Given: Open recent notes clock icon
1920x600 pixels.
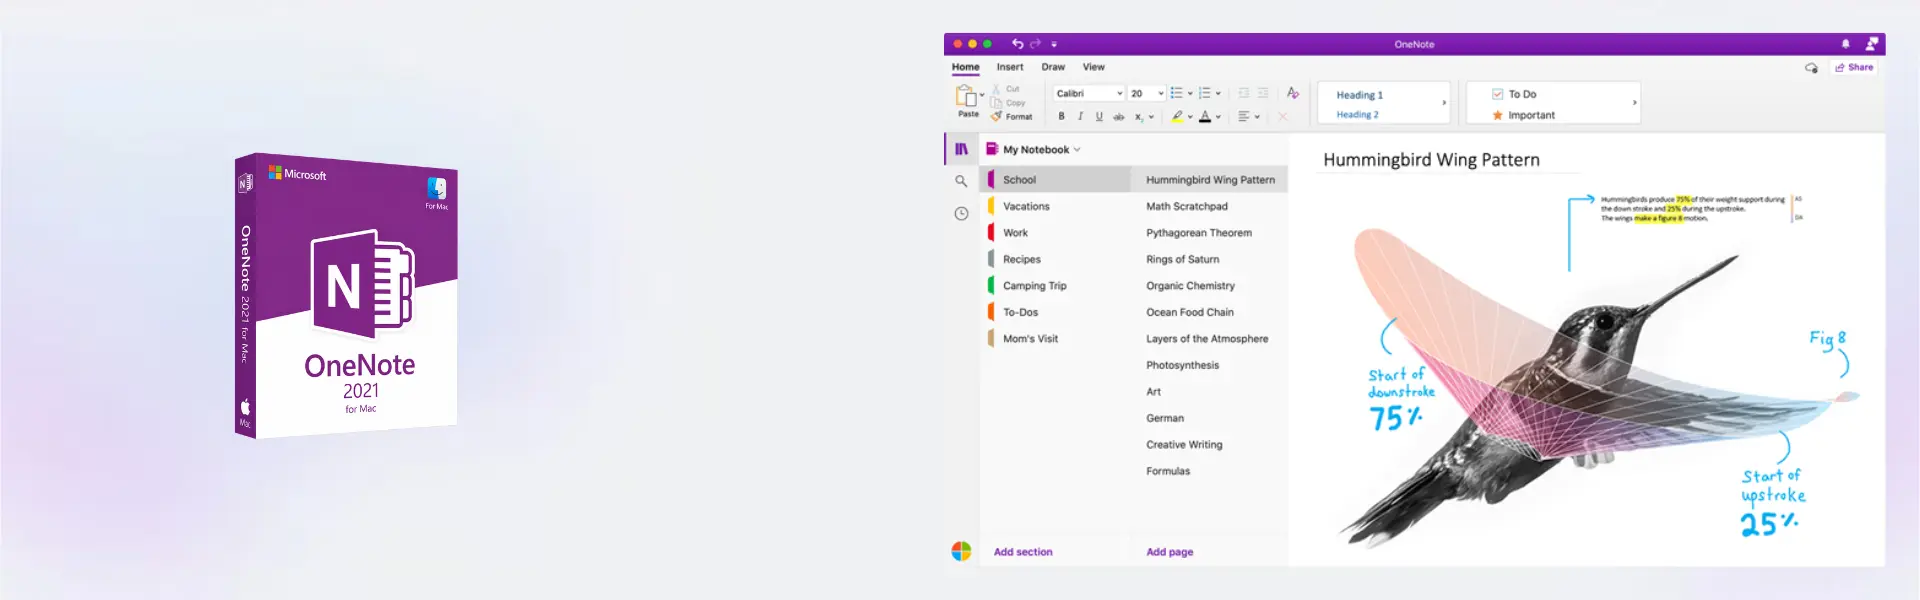Looking at the screenshot, I should (x=961, y=213).
